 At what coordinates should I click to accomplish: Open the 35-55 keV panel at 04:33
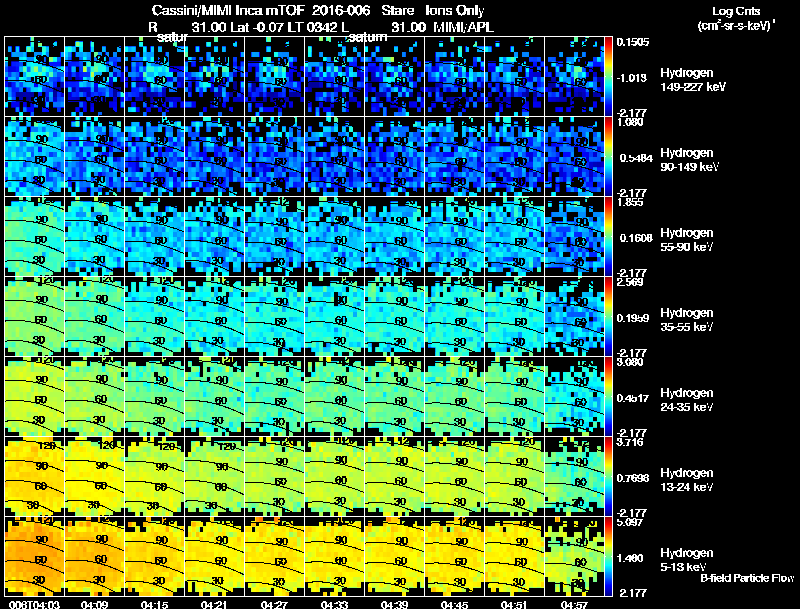(334, 316)
